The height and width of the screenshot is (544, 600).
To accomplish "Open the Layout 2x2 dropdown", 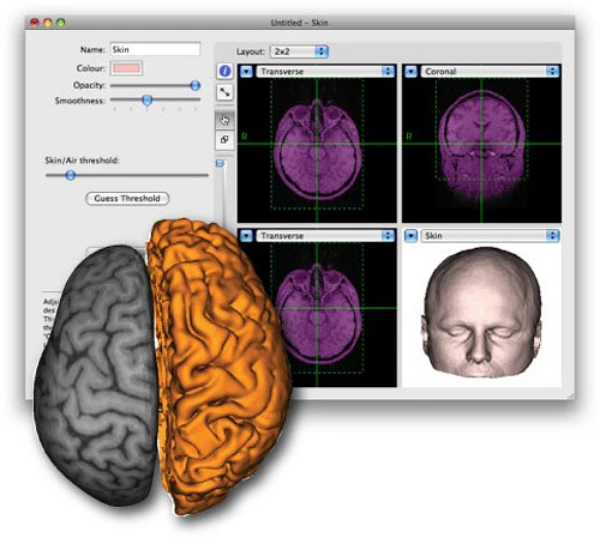I will point(300,50).
